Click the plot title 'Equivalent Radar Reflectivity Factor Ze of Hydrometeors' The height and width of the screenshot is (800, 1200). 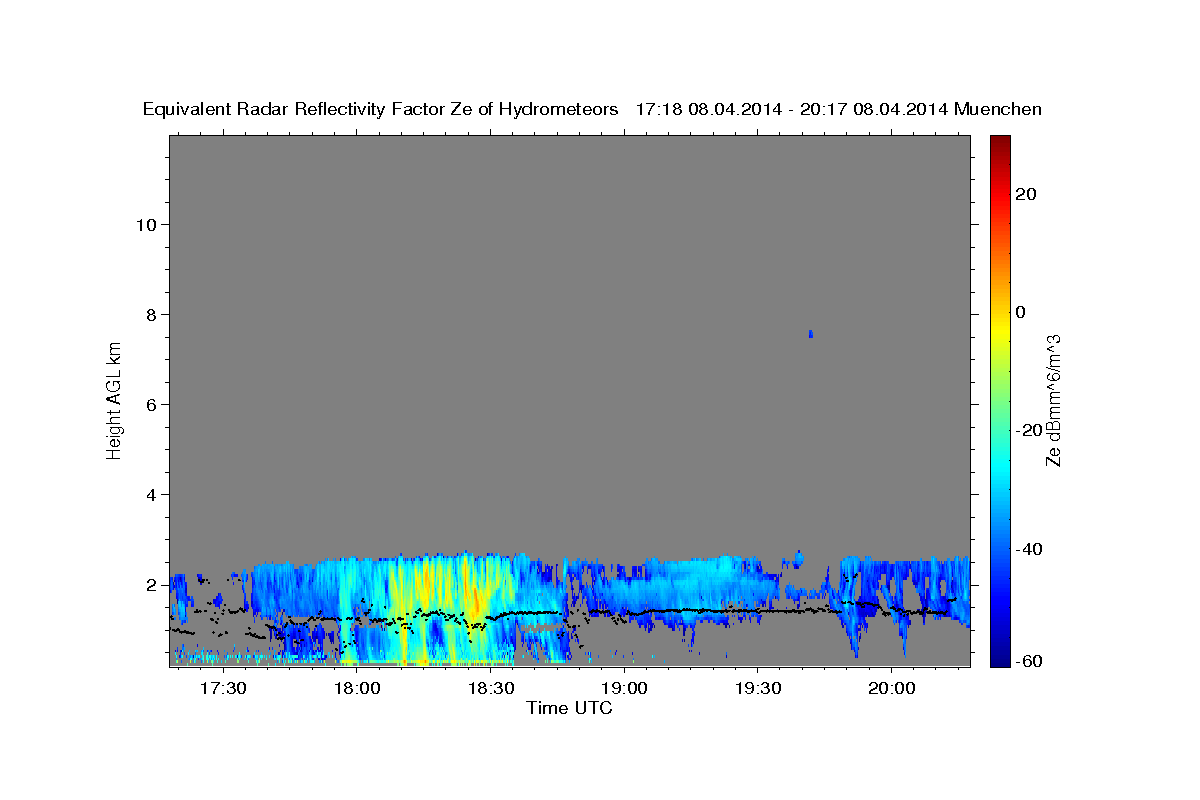tap(381, 109)
